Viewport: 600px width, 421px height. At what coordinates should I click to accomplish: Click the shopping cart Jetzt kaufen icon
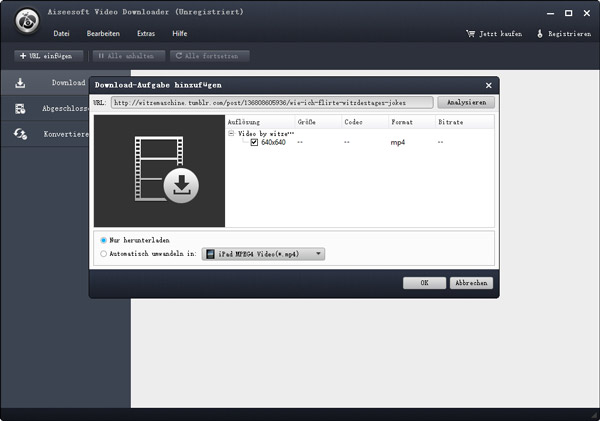coord(470,33)
